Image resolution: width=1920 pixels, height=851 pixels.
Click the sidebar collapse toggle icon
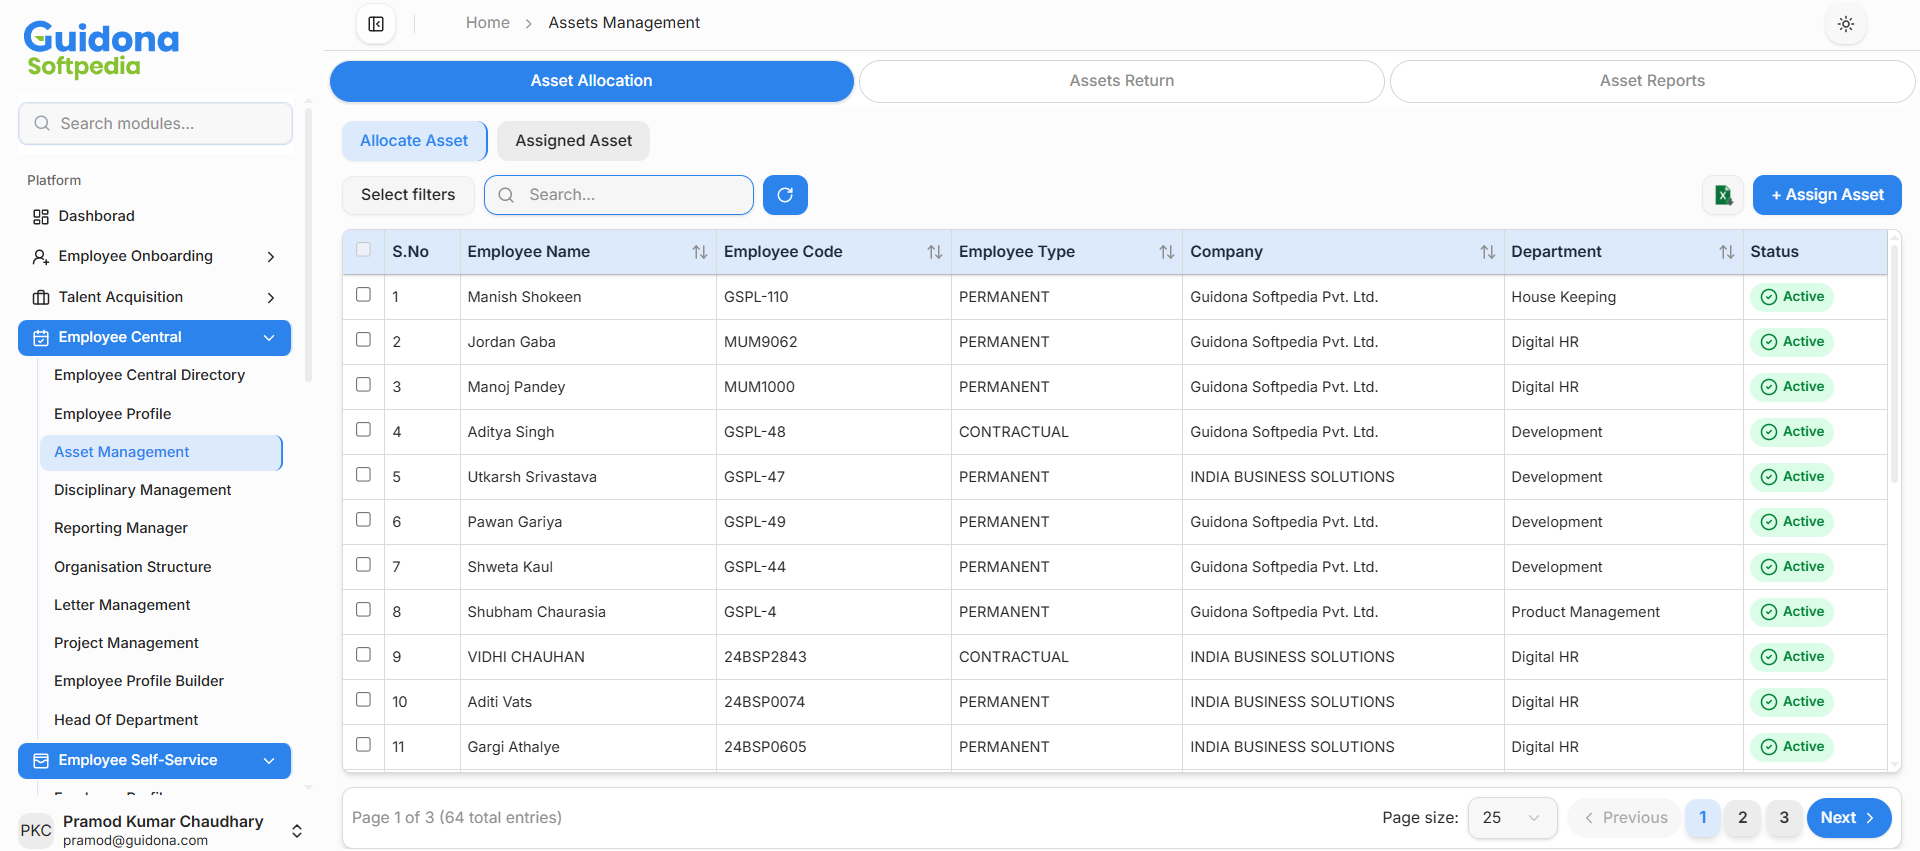pyautogui.click(x=376, y=24)
